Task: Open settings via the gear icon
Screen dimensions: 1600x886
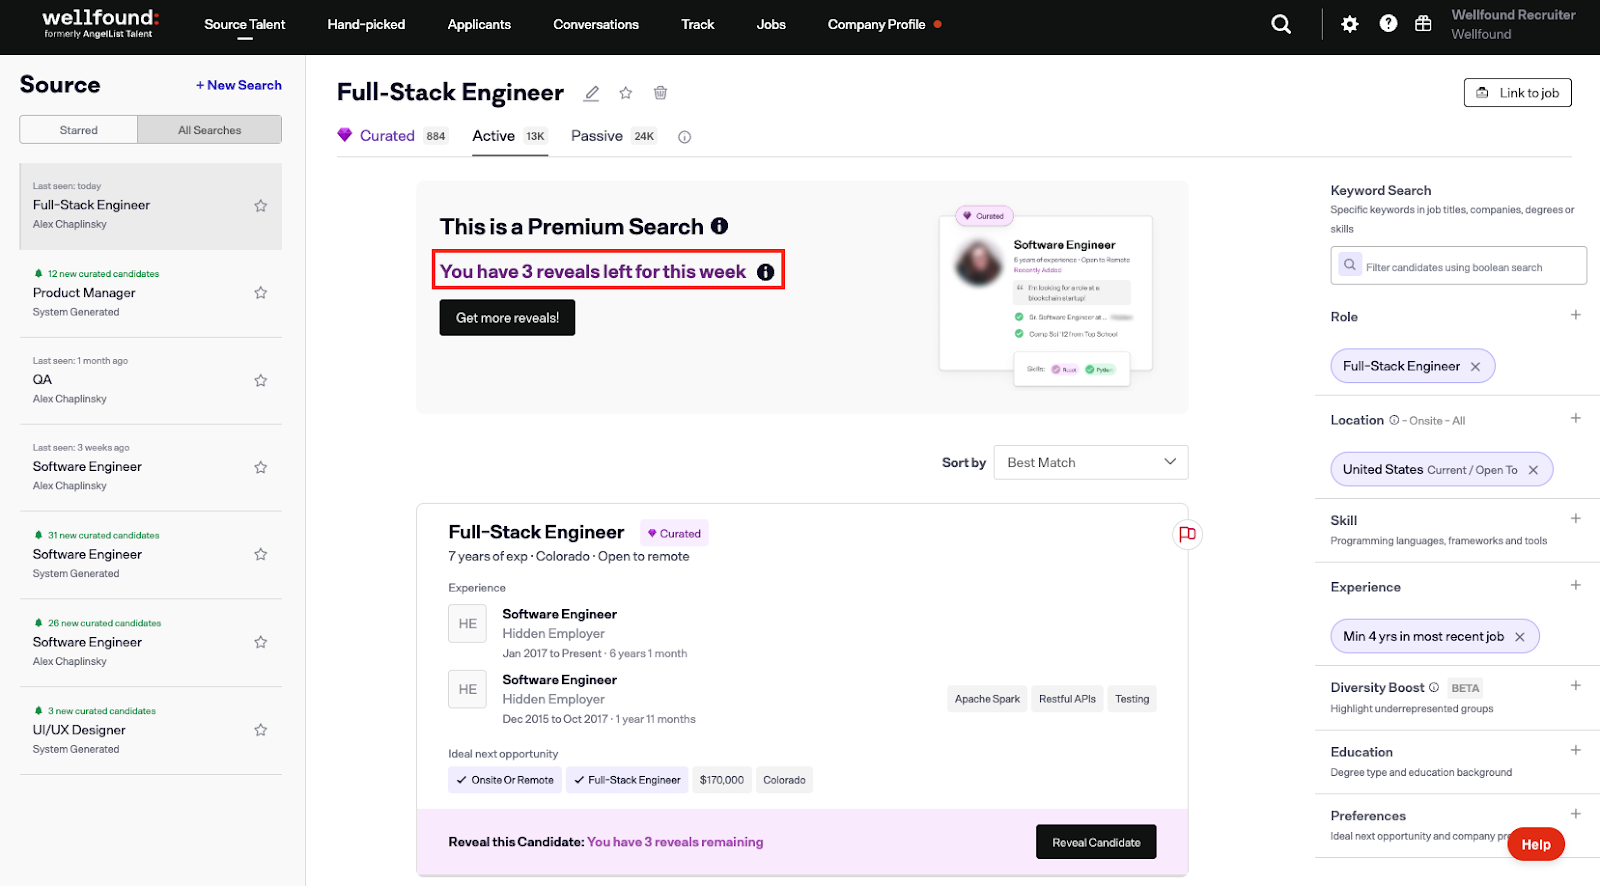Action: [1350, 24]
